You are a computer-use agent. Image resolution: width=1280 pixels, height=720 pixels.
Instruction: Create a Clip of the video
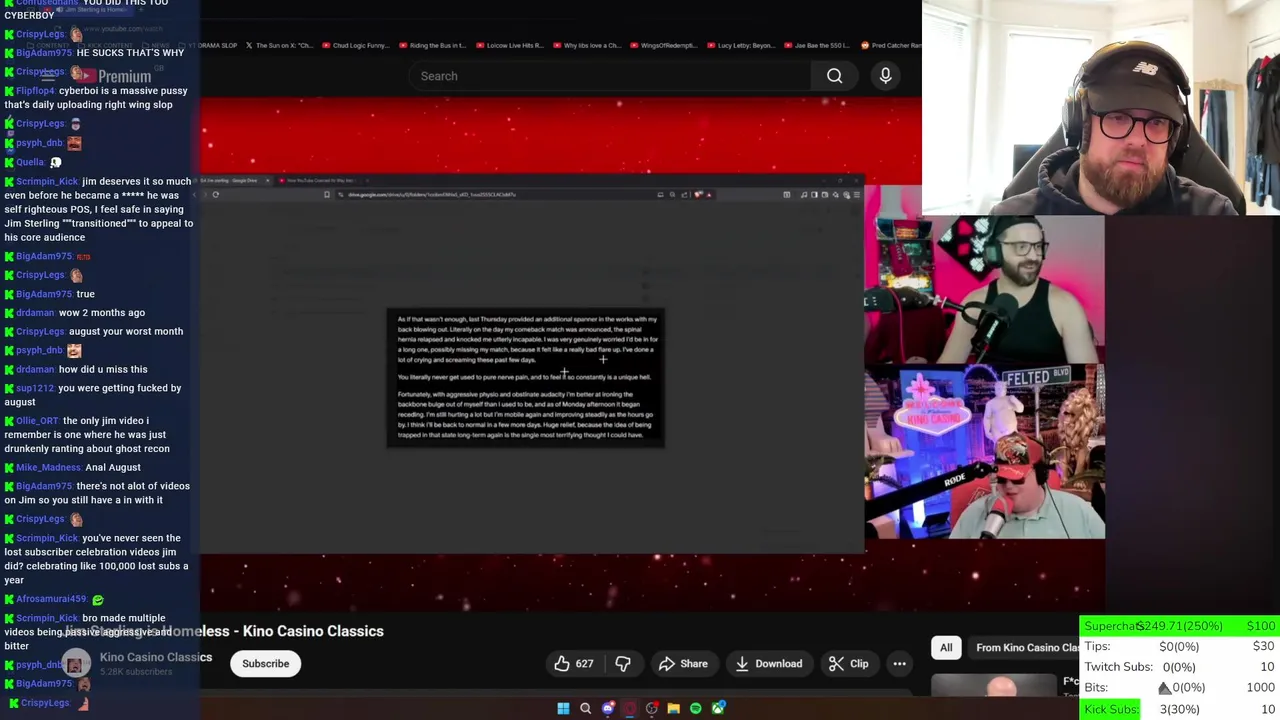click(x=849, y=664)
